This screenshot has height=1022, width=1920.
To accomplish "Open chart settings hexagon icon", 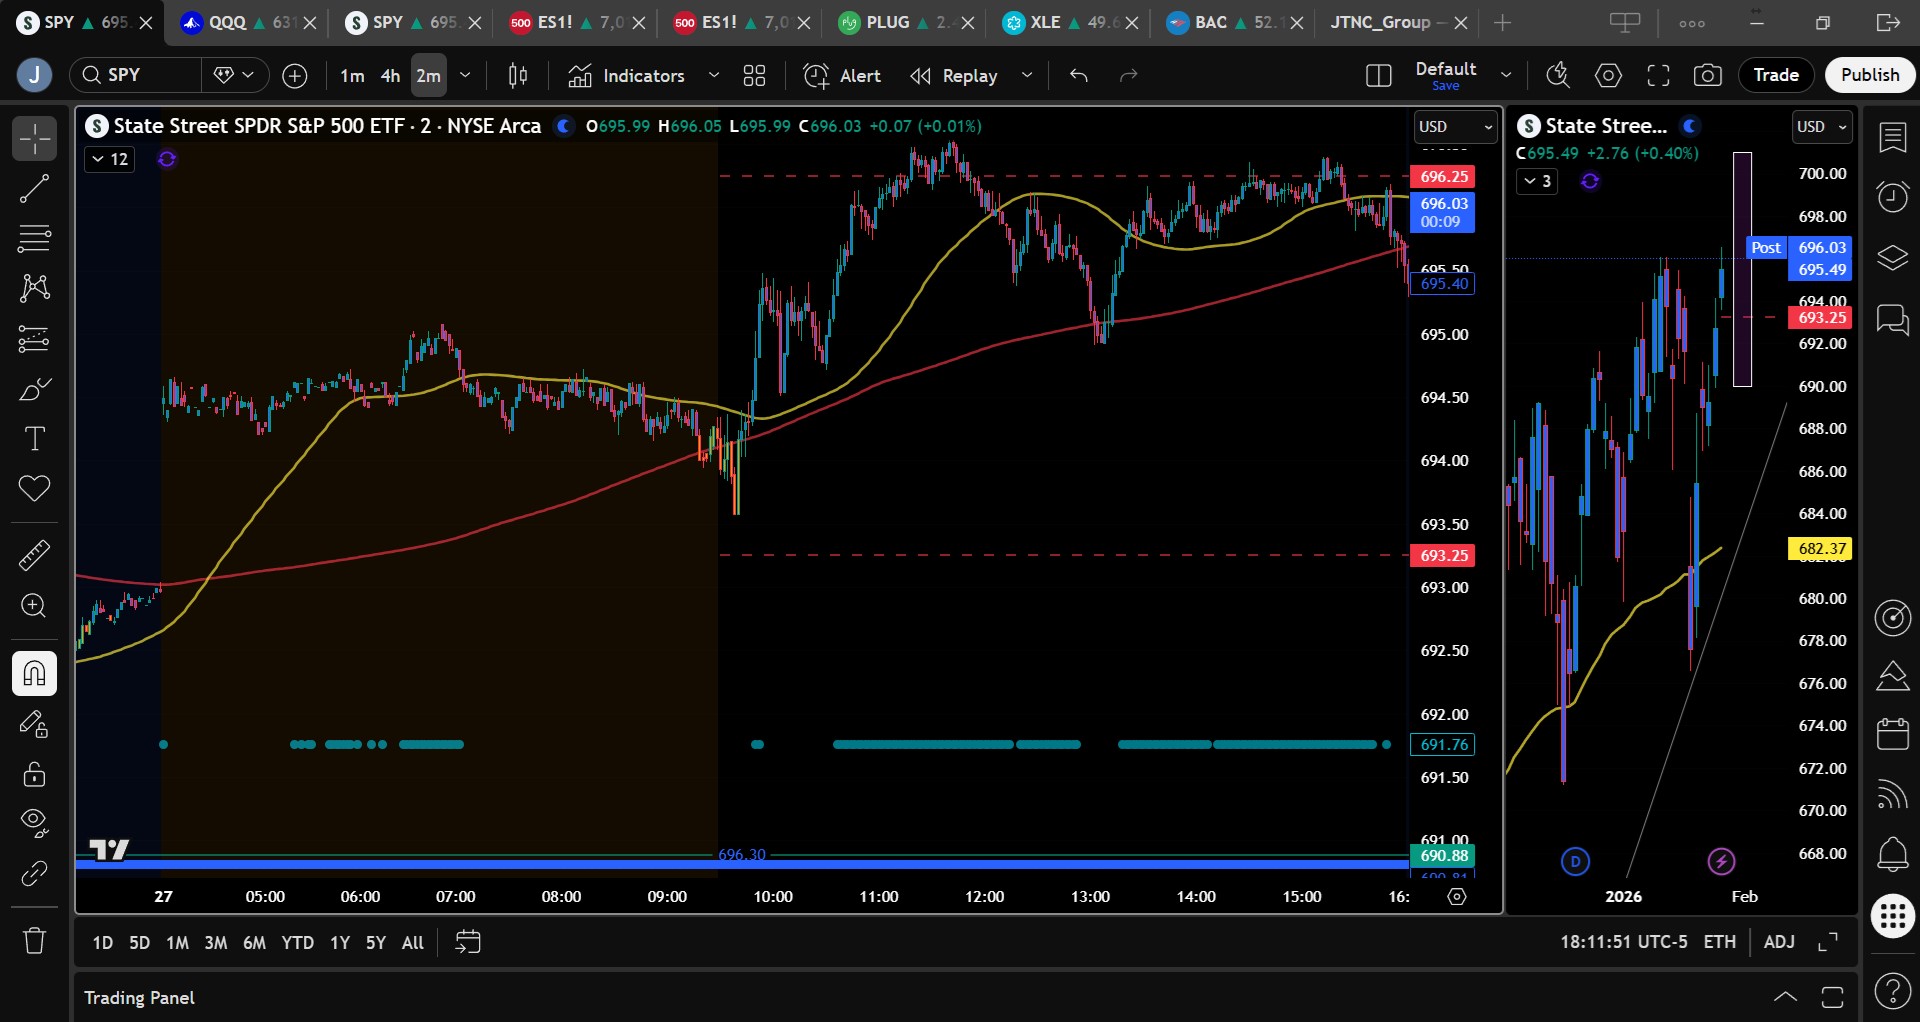I will [1608, 75].
